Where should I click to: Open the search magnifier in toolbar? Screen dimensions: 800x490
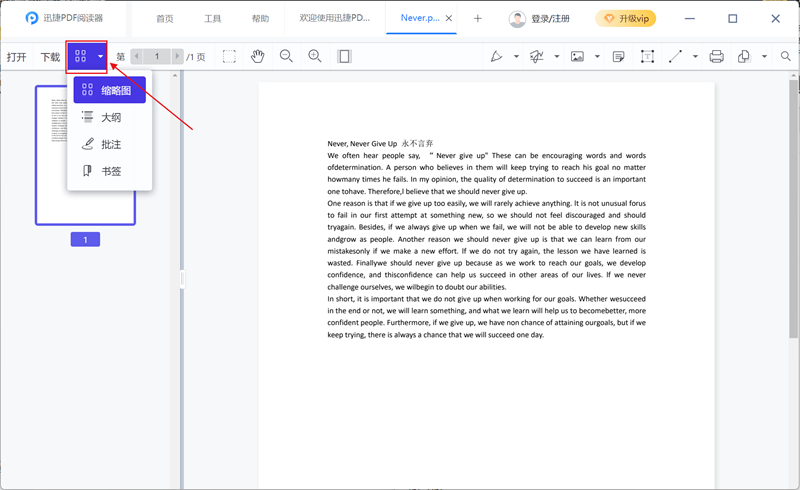[786, 57]
